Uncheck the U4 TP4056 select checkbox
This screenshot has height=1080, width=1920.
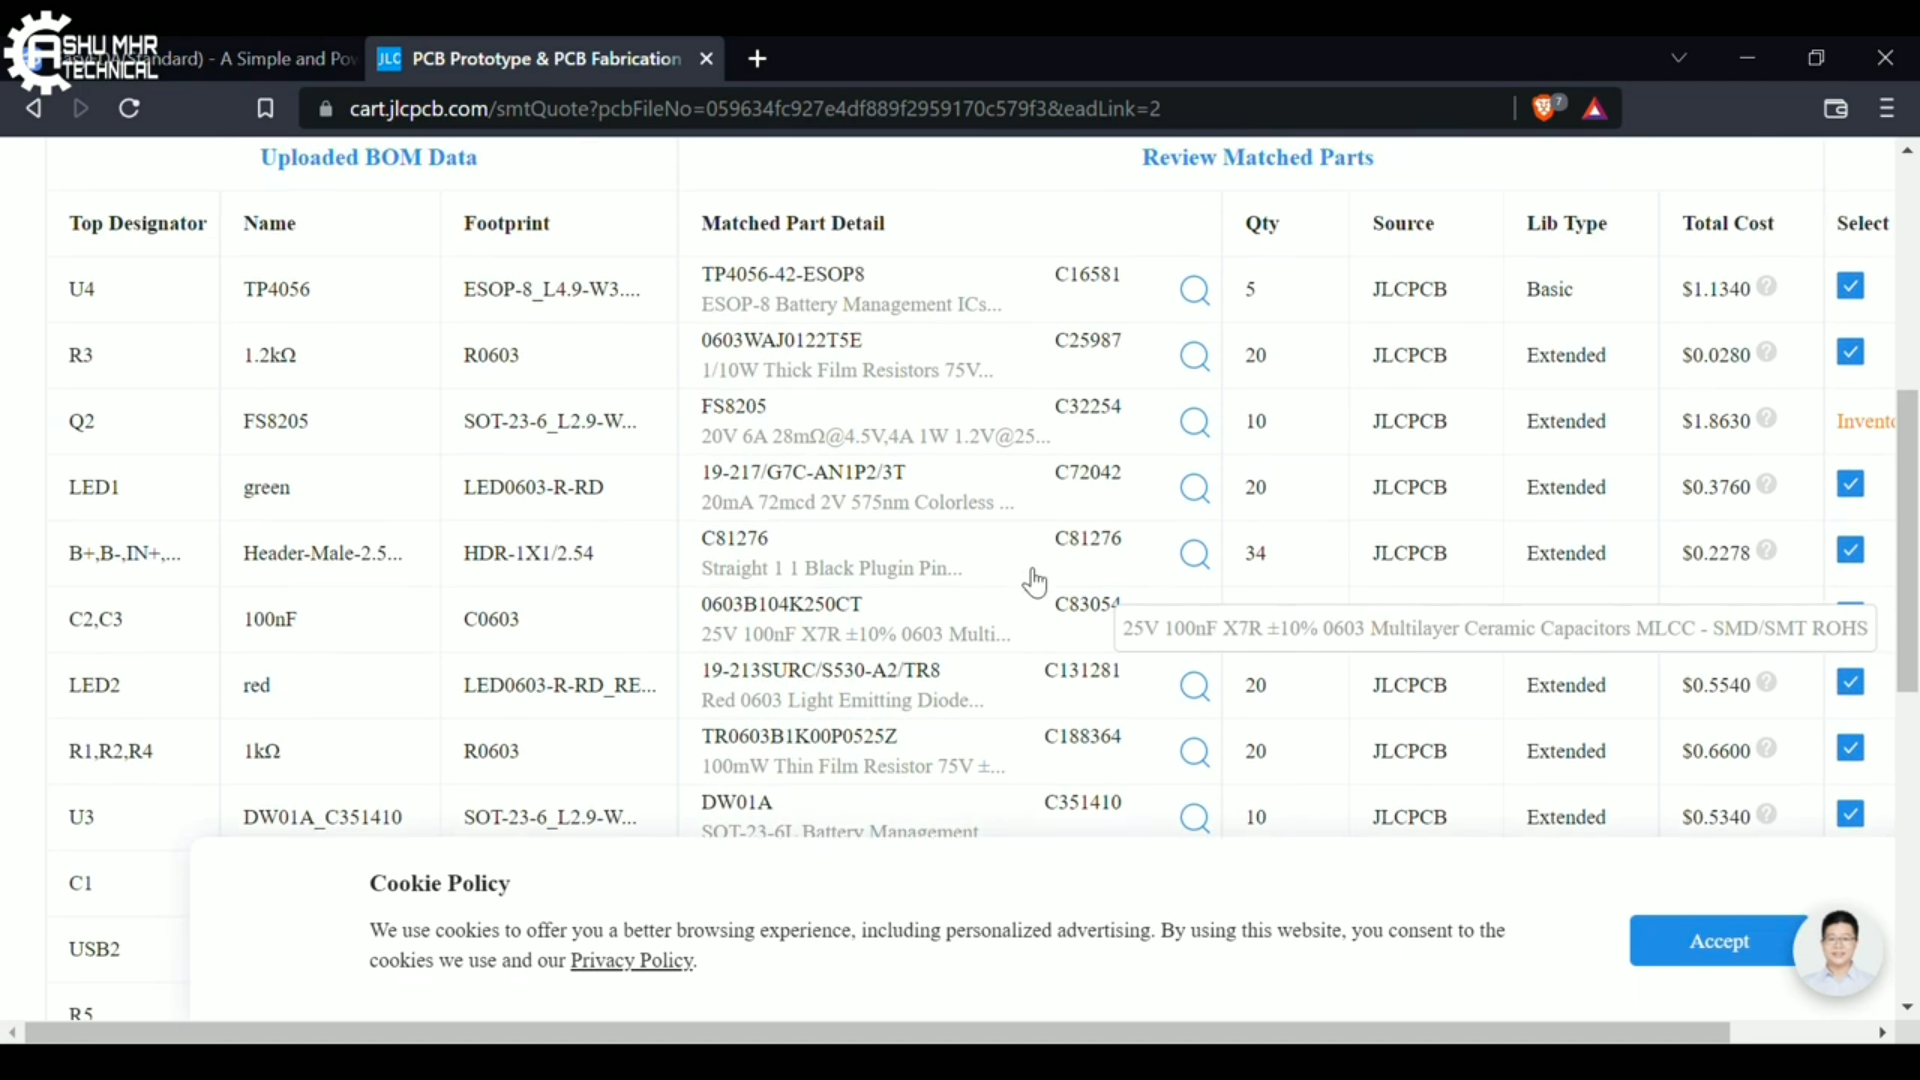pyautogui.click(x=1850, y=286)
